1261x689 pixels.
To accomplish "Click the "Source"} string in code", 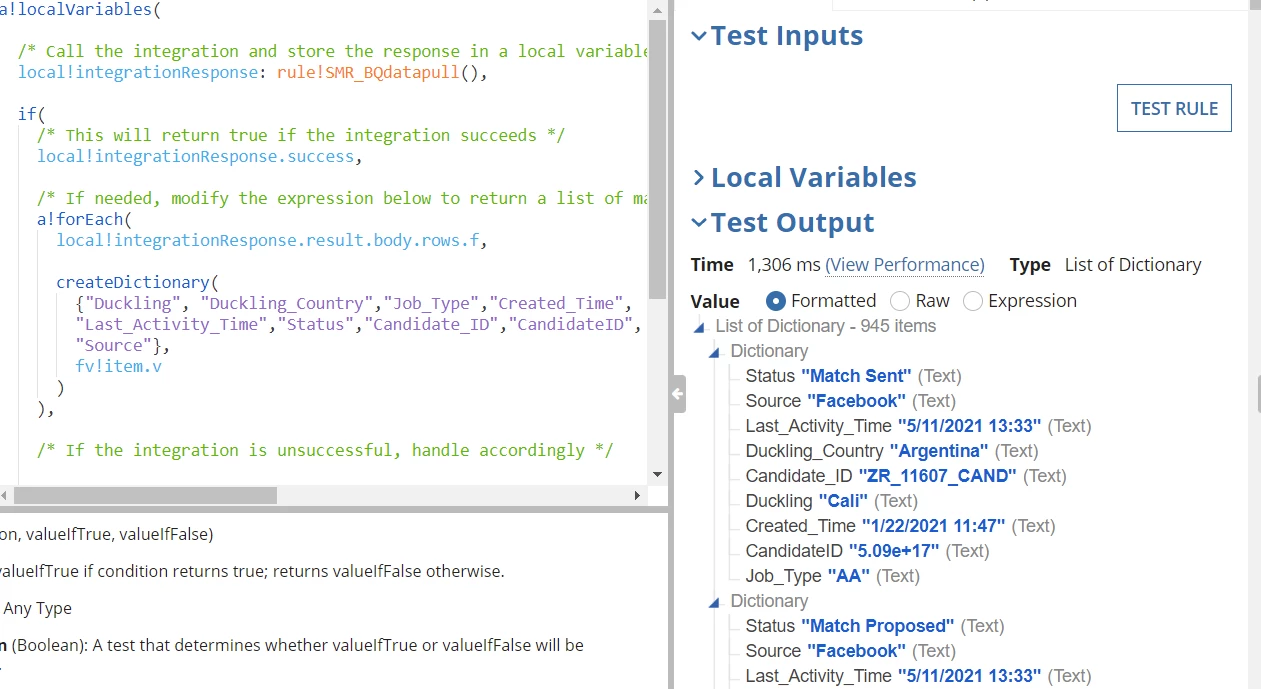I will click(118, 345).
